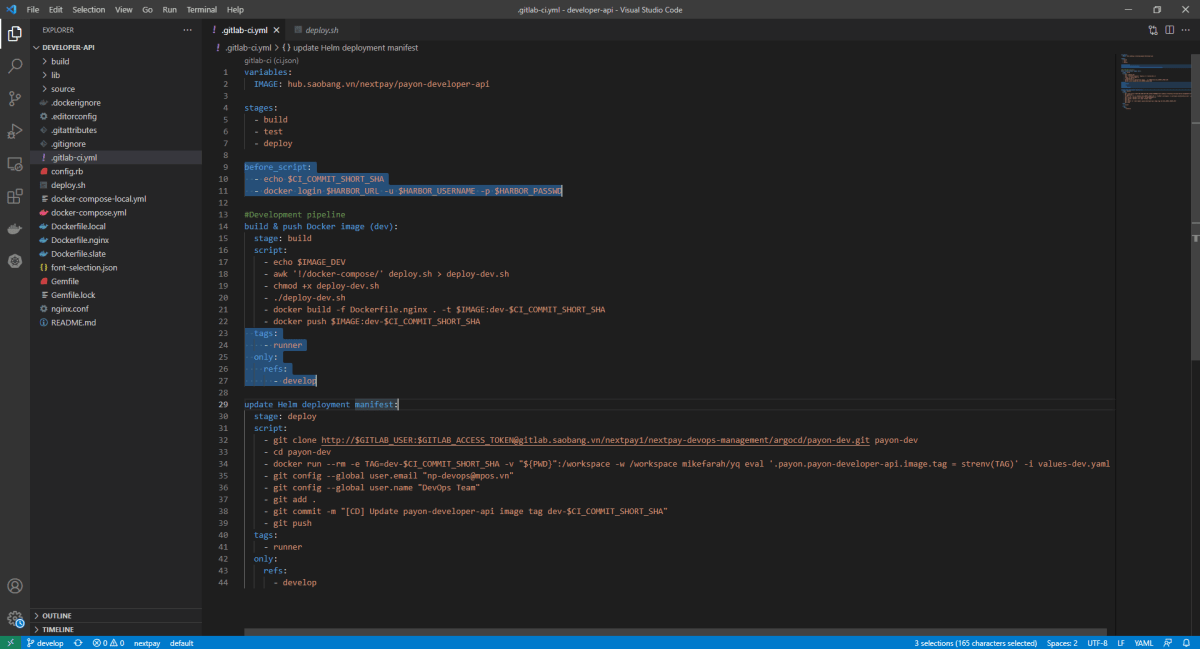This screenshot has width=1200, height=649.
Task: Open the Selection menu
Action: (x=89, y=9)
